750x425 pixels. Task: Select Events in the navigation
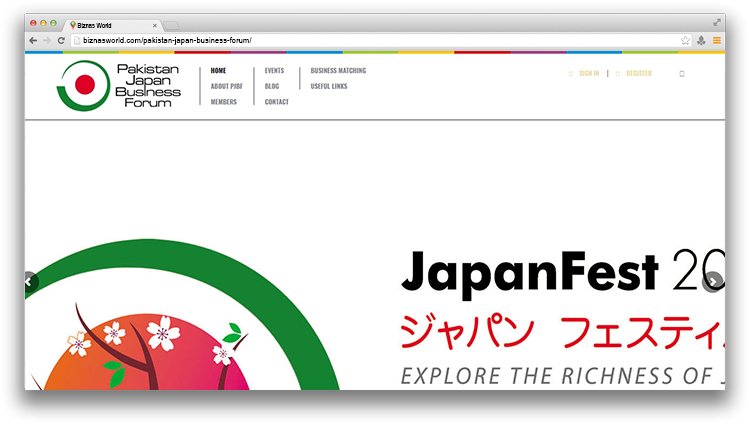(x=274, y=71)
